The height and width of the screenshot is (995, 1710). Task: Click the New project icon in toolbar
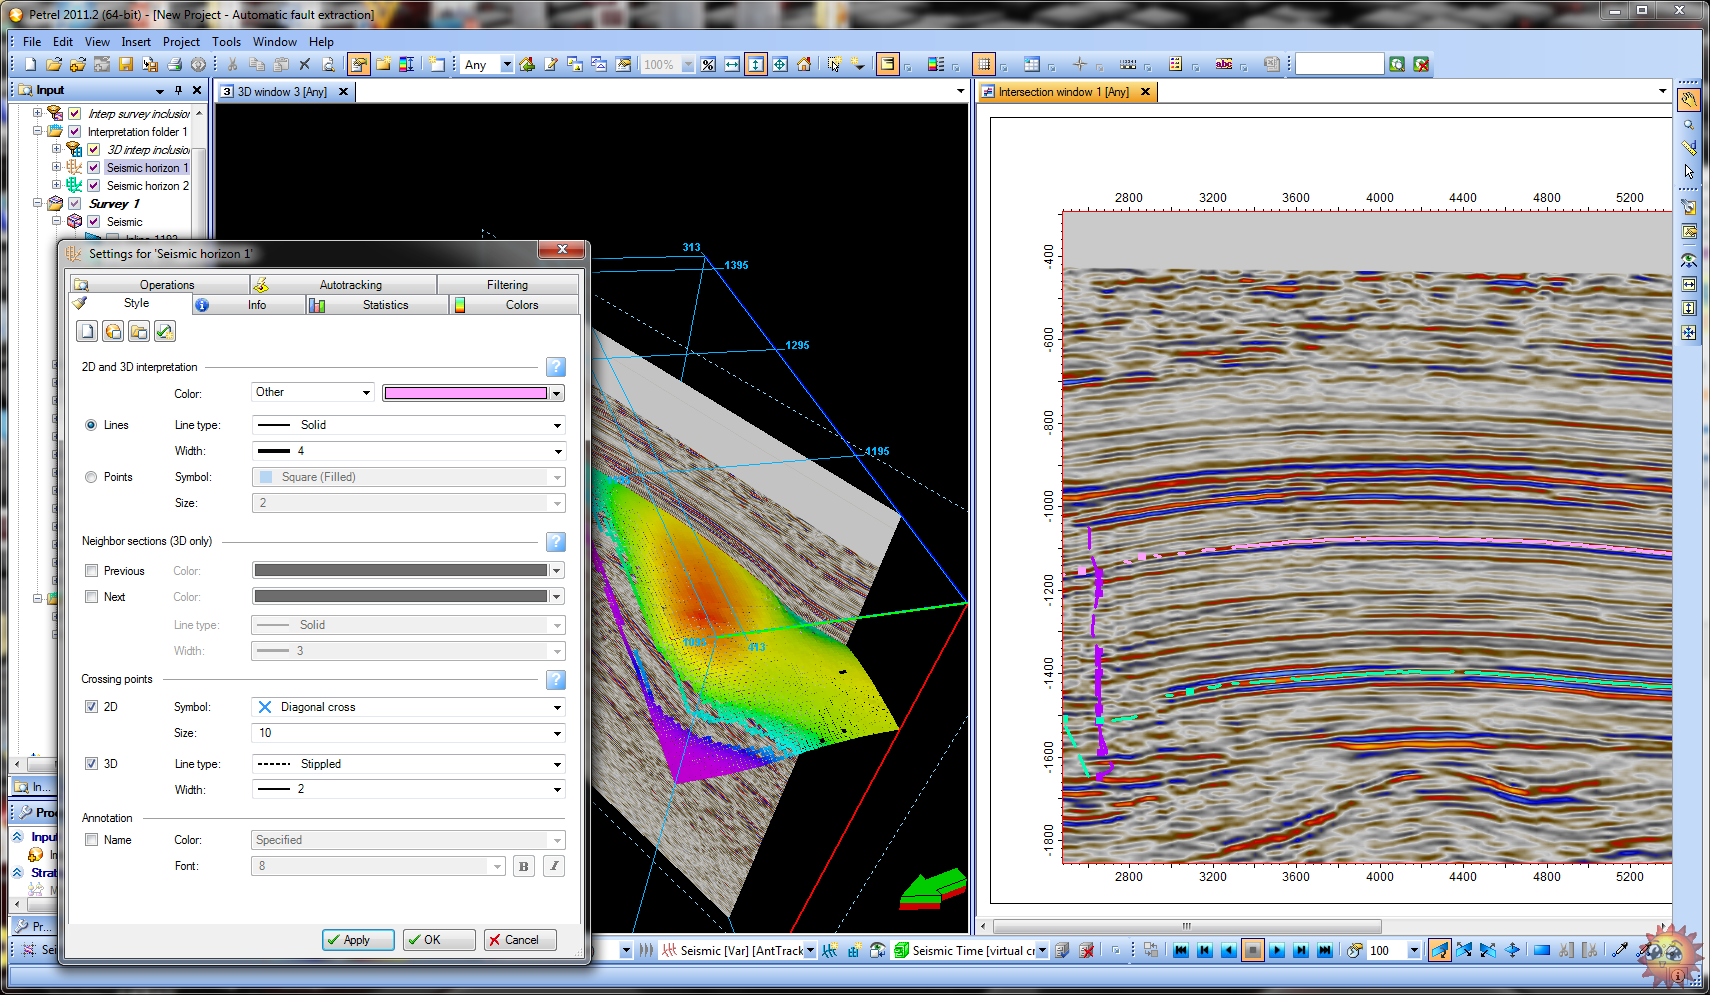(x=30, y=64)
